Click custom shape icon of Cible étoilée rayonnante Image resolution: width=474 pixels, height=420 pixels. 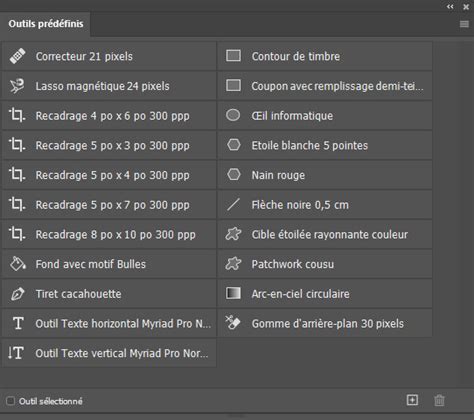233,234
